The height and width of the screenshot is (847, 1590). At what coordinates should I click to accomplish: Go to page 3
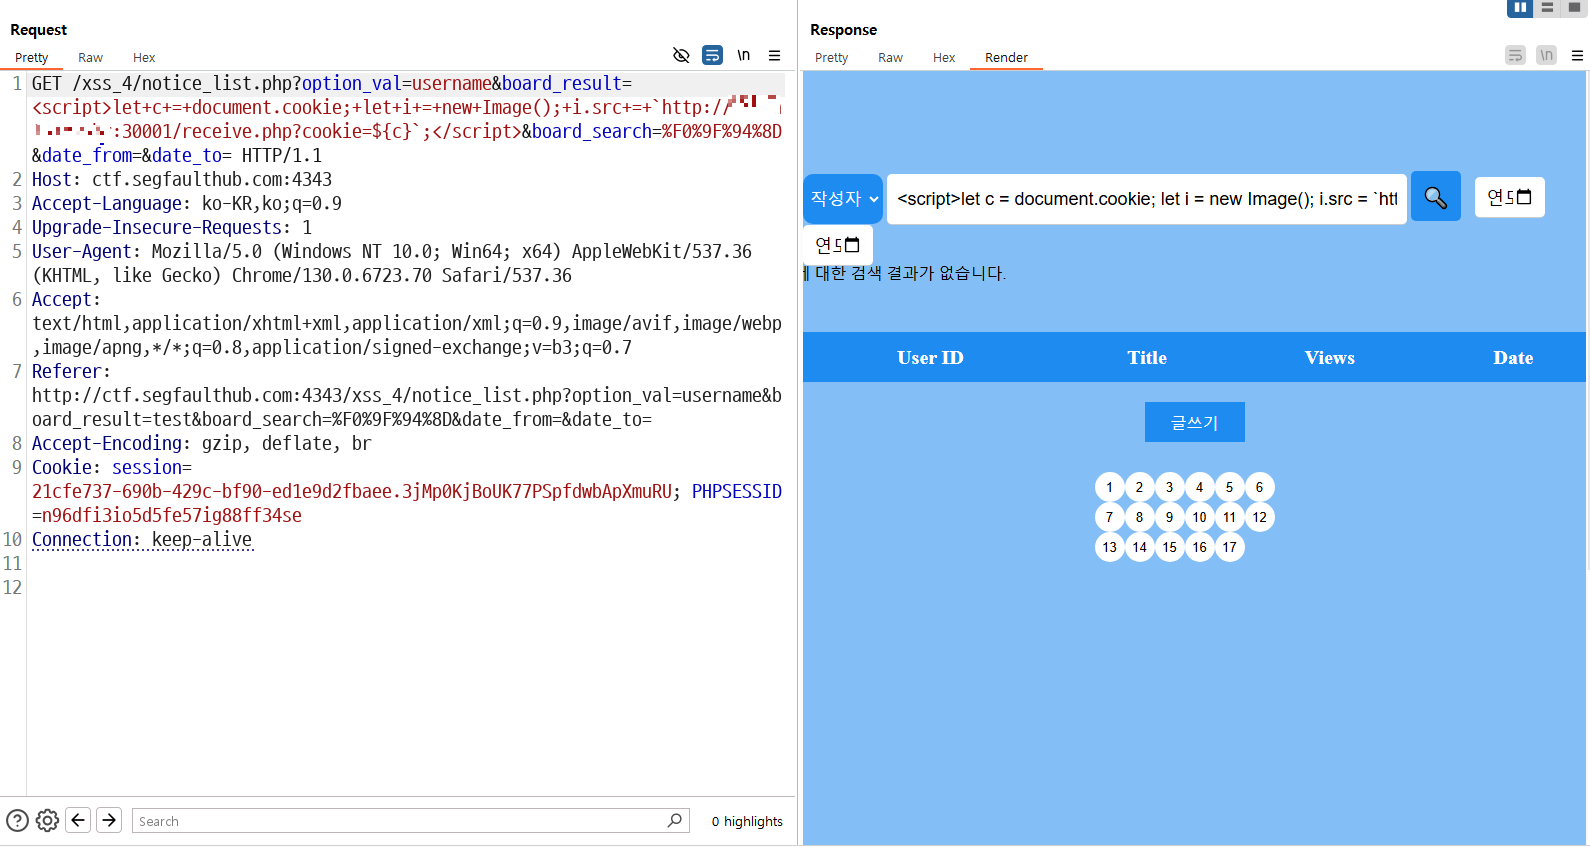(x=1170, y=487)
